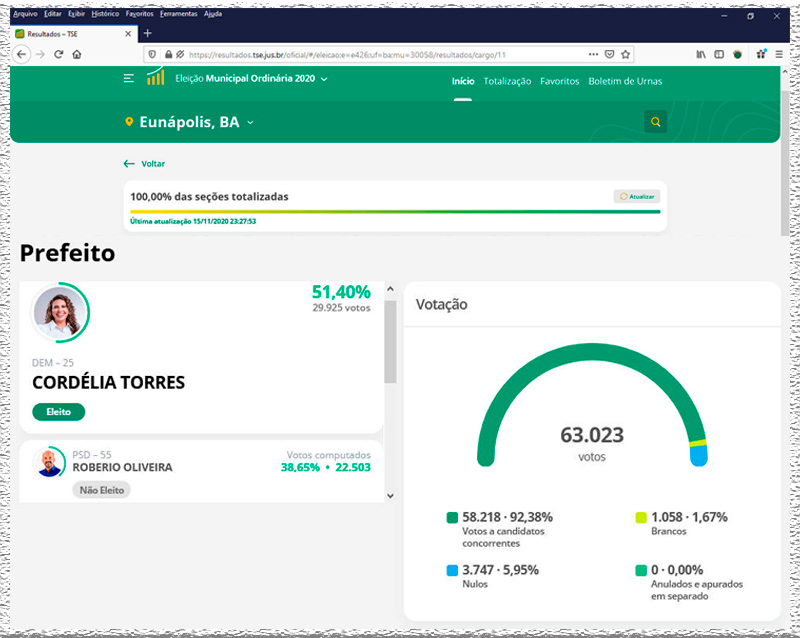Image resolution: width=800 pixels, height=638 pixels.
Task: Click the Firefox reload page icon
Action: pos(59,54)
